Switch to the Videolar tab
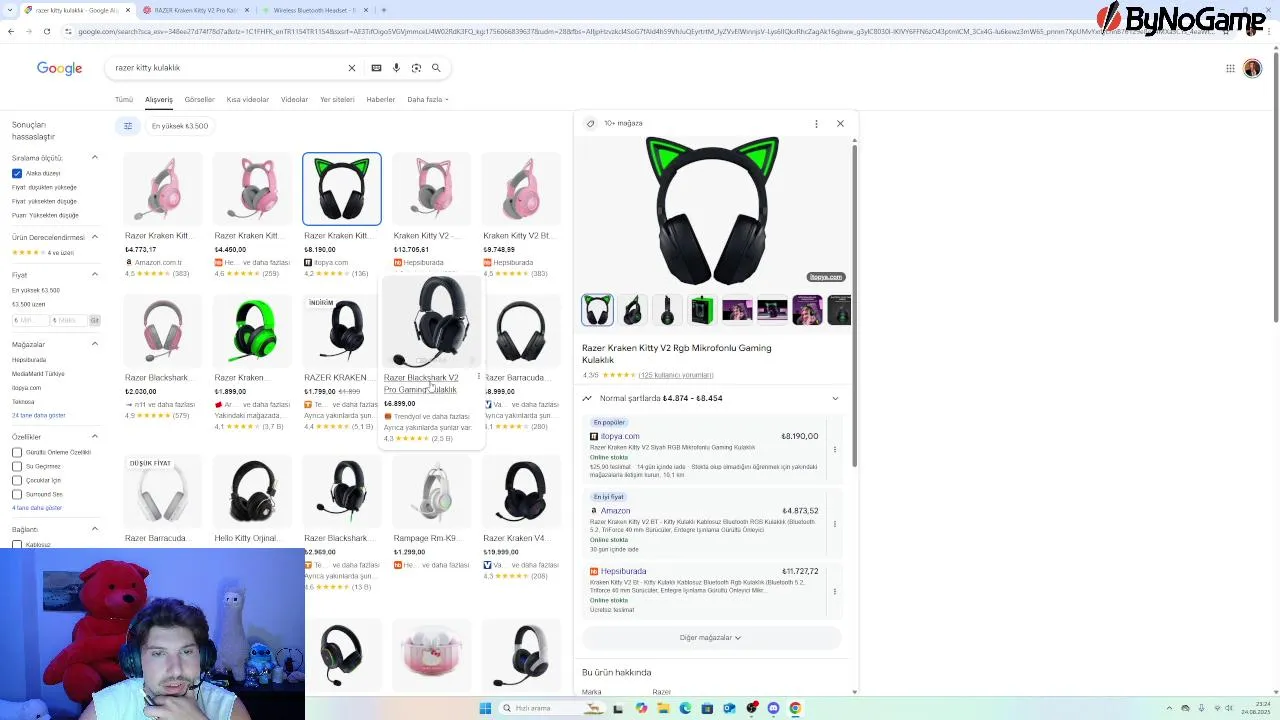The height and width of the screenshot is (720, 1280). pyautogui.click(x=294, y=100)
